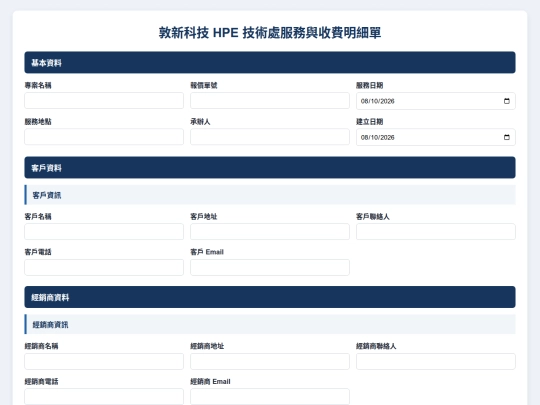
Task: Click the 客戶資訊 subsection heading
Action: point(270,195)
